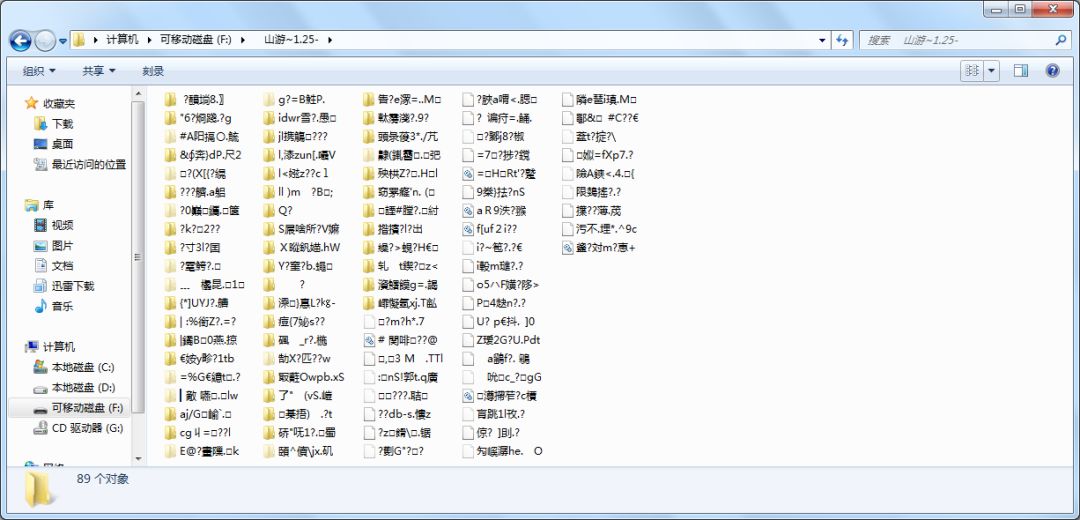Open the view options dropdown arrow
1080x520 pixels.
pos(991,70)
